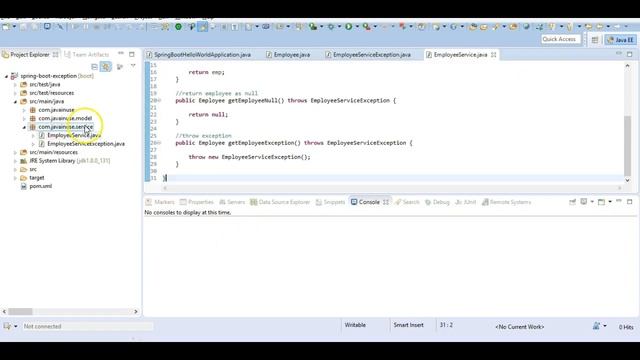The width and height of the screenshot is (640, 360).
Task: Close the EmployeeService.java editor tab
Action: click(x=493, y=54)
